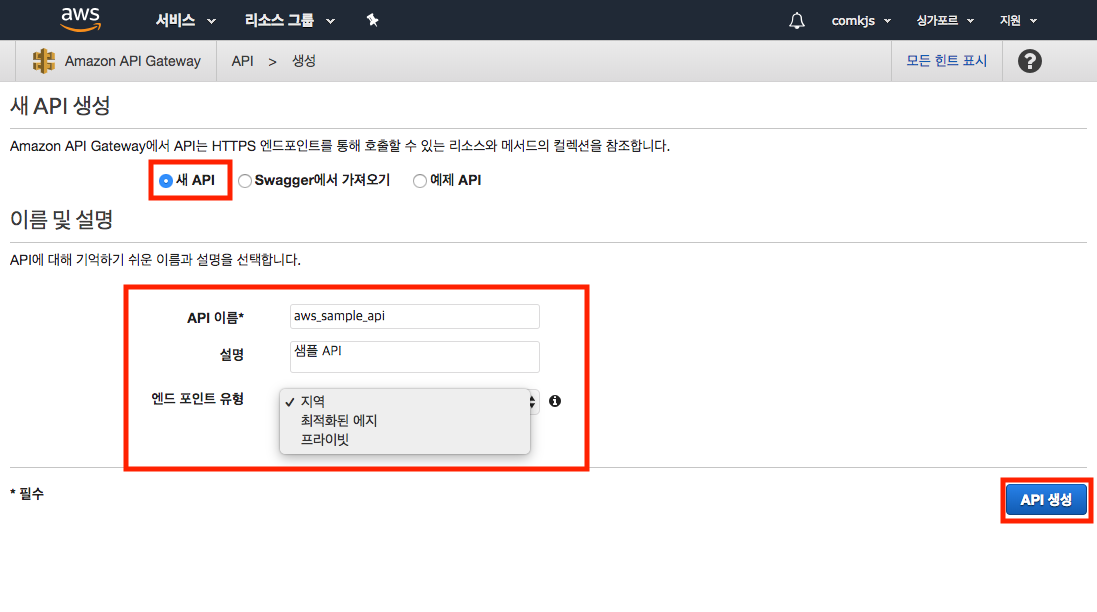Choose 최적화된 에지 from endpoint list
1097x612 pixels.
point(339,420)
